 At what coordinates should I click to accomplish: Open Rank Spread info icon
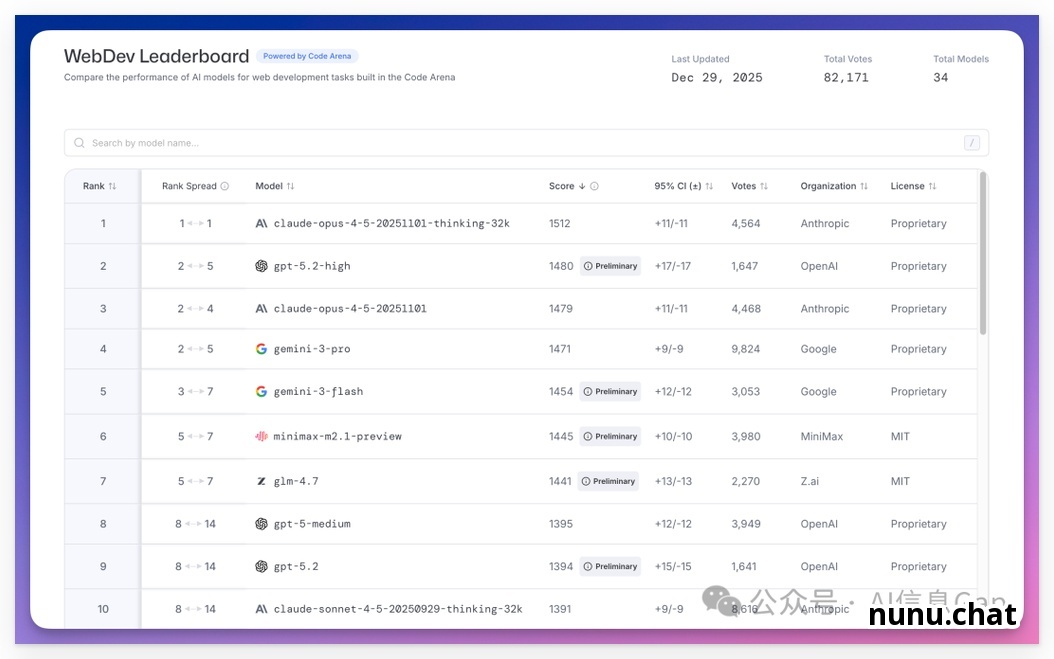tap(225, 186)
